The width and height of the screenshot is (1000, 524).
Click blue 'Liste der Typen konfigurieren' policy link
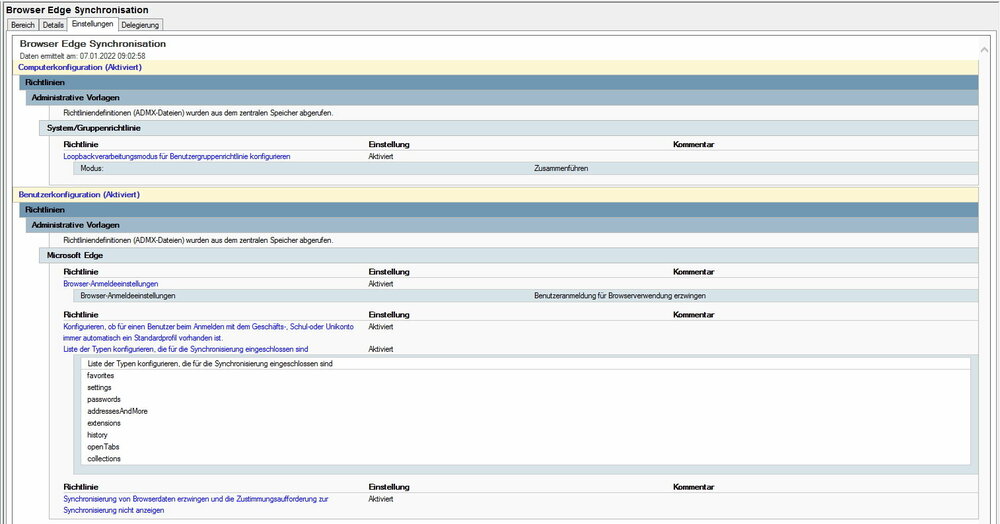185,349
